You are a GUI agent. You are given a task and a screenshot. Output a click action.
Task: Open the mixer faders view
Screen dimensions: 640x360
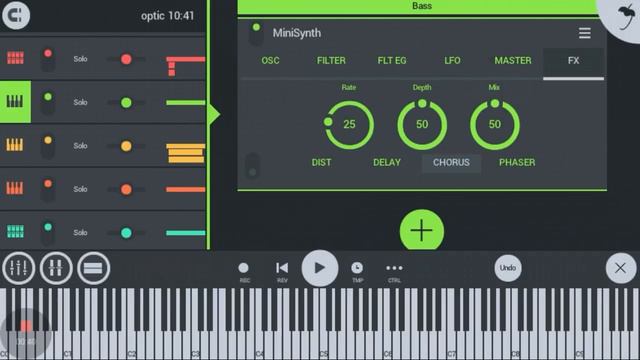click(18, 268)
